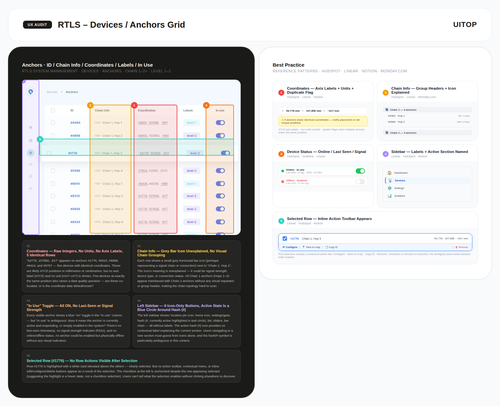Toggle In use for the Chain 2, Hop 1 row
500x406 pixels.
tap(220, 184)
